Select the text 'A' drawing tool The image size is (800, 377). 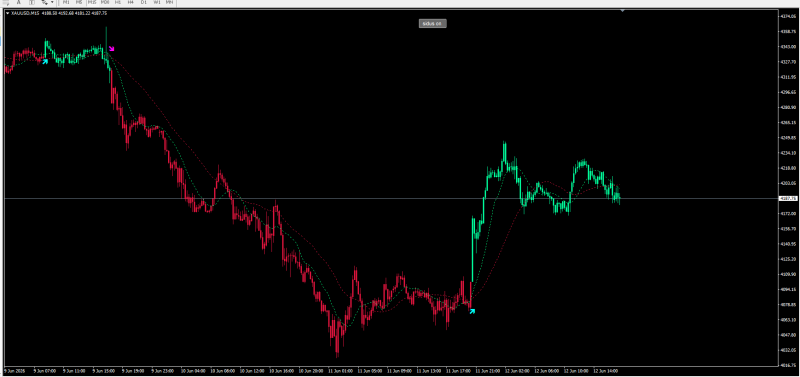[x=19, y=2]
